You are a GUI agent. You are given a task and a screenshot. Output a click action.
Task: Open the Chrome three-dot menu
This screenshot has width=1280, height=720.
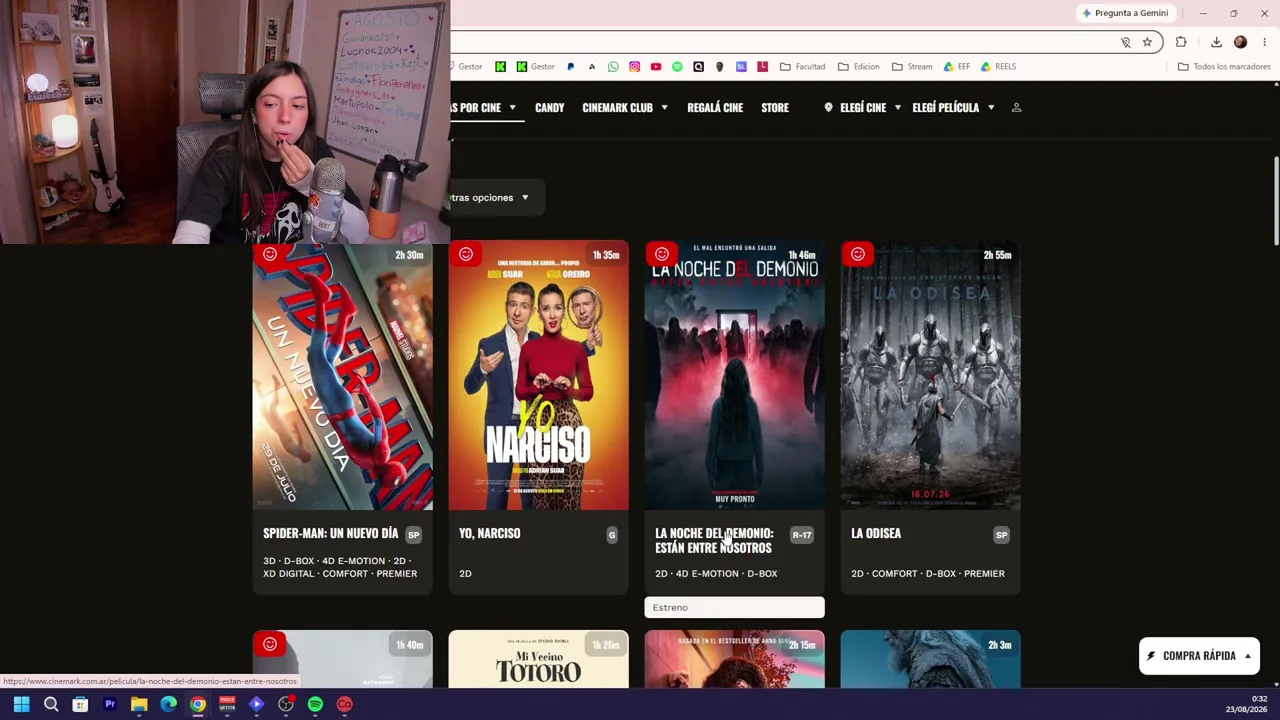pyautogui.click(x=1264, y=42)
